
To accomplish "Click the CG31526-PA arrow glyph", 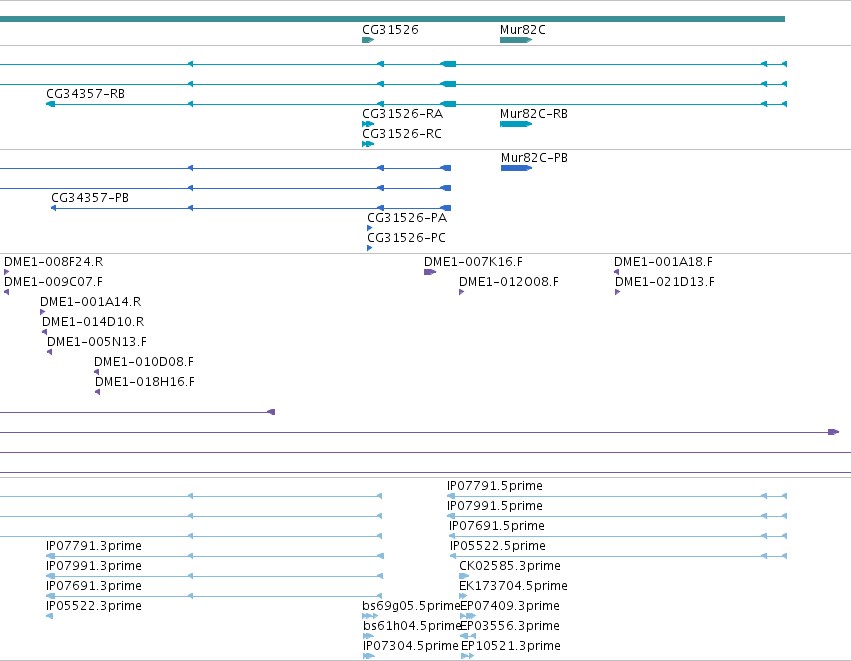I will point(370,228).
